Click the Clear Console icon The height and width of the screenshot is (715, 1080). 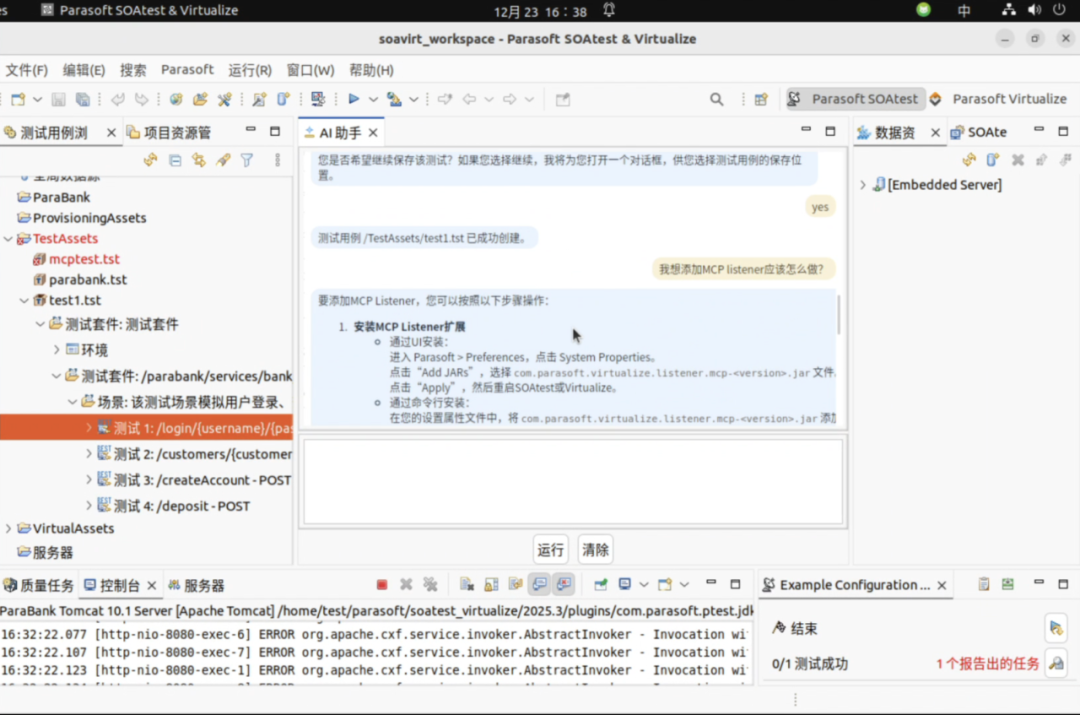[x=466, y=585]
